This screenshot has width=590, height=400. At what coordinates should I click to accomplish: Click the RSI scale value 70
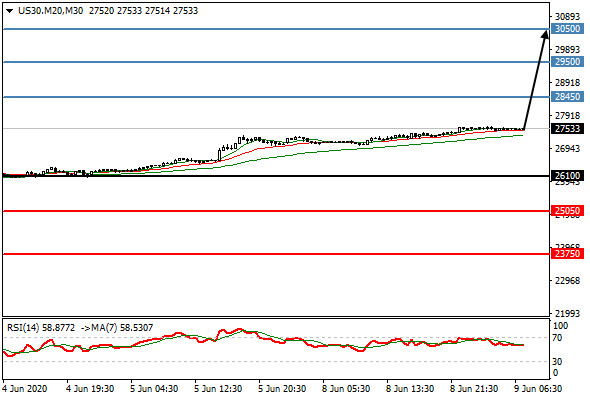pos(558,338)
